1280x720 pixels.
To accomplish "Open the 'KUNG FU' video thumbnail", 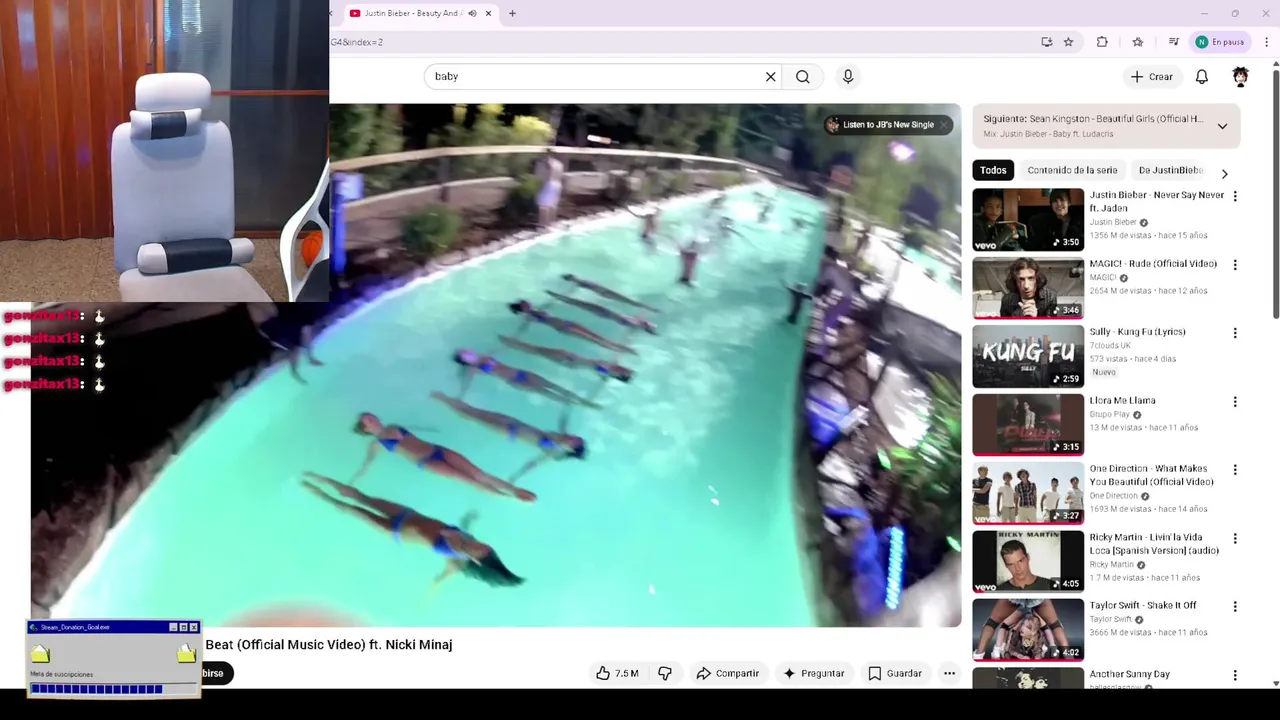I will click(1028, 356).
